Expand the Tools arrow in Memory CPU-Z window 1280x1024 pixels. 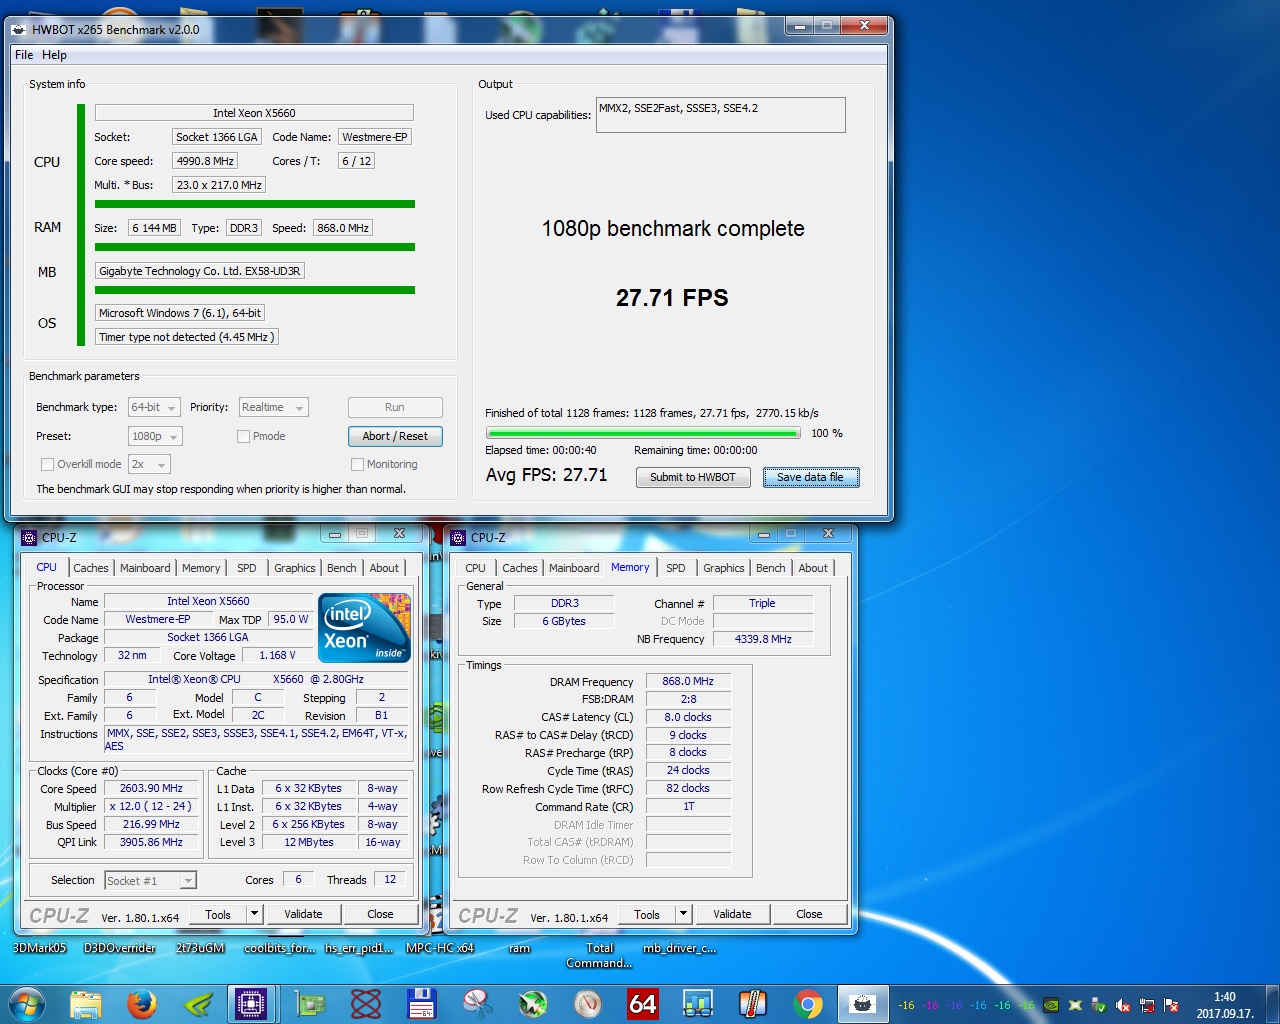click(683, 913)
